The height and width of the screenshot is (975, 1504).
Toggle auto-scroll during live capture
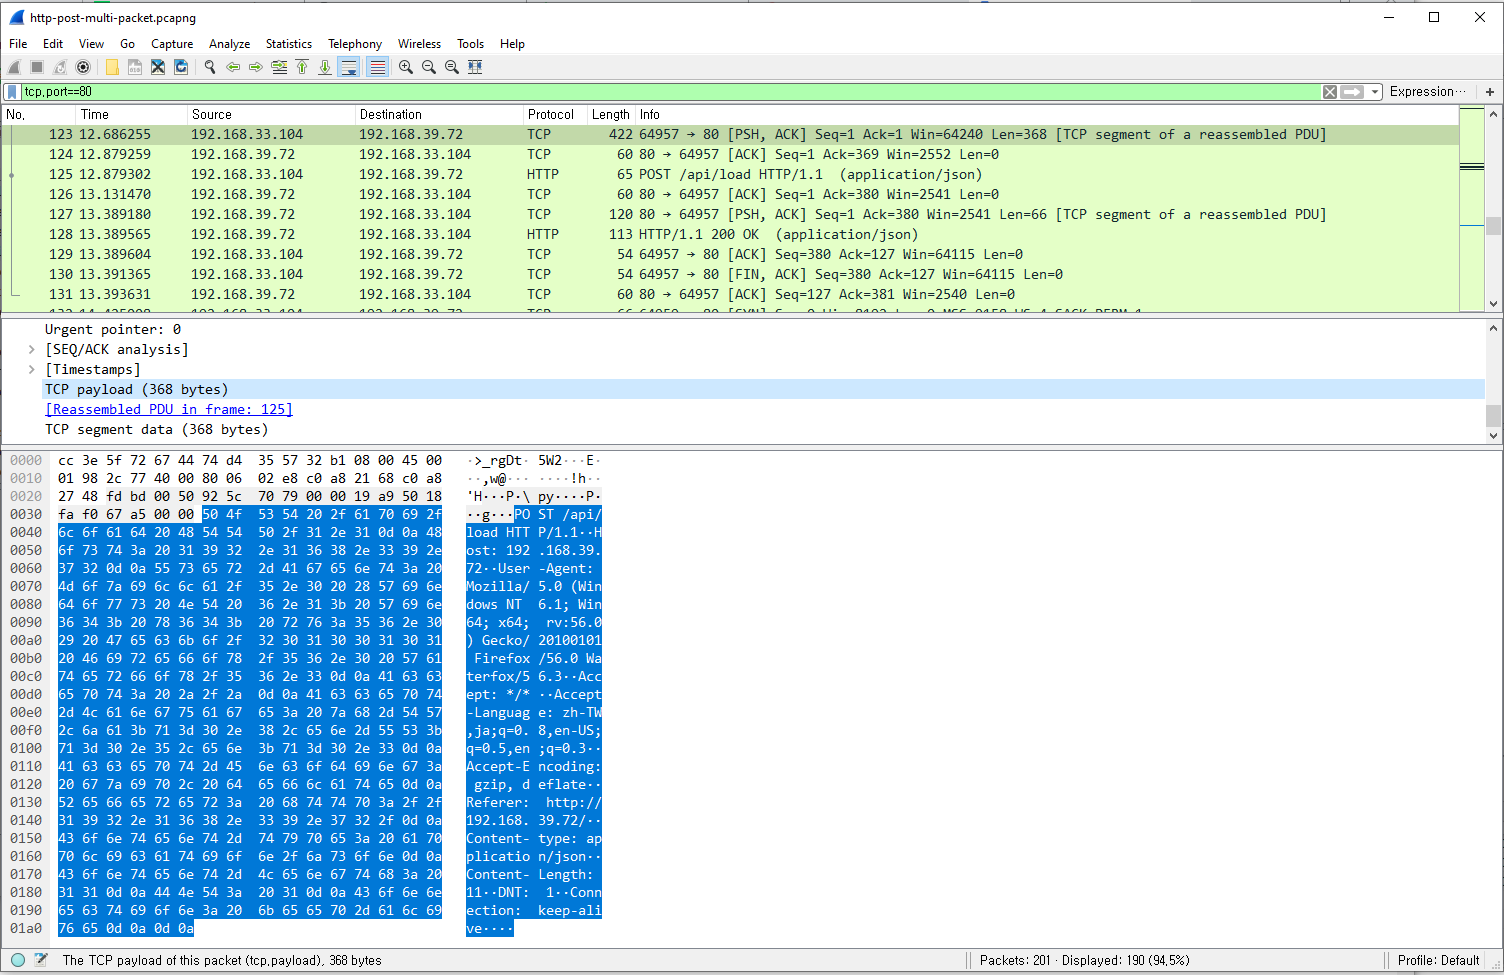pos(349,67)
